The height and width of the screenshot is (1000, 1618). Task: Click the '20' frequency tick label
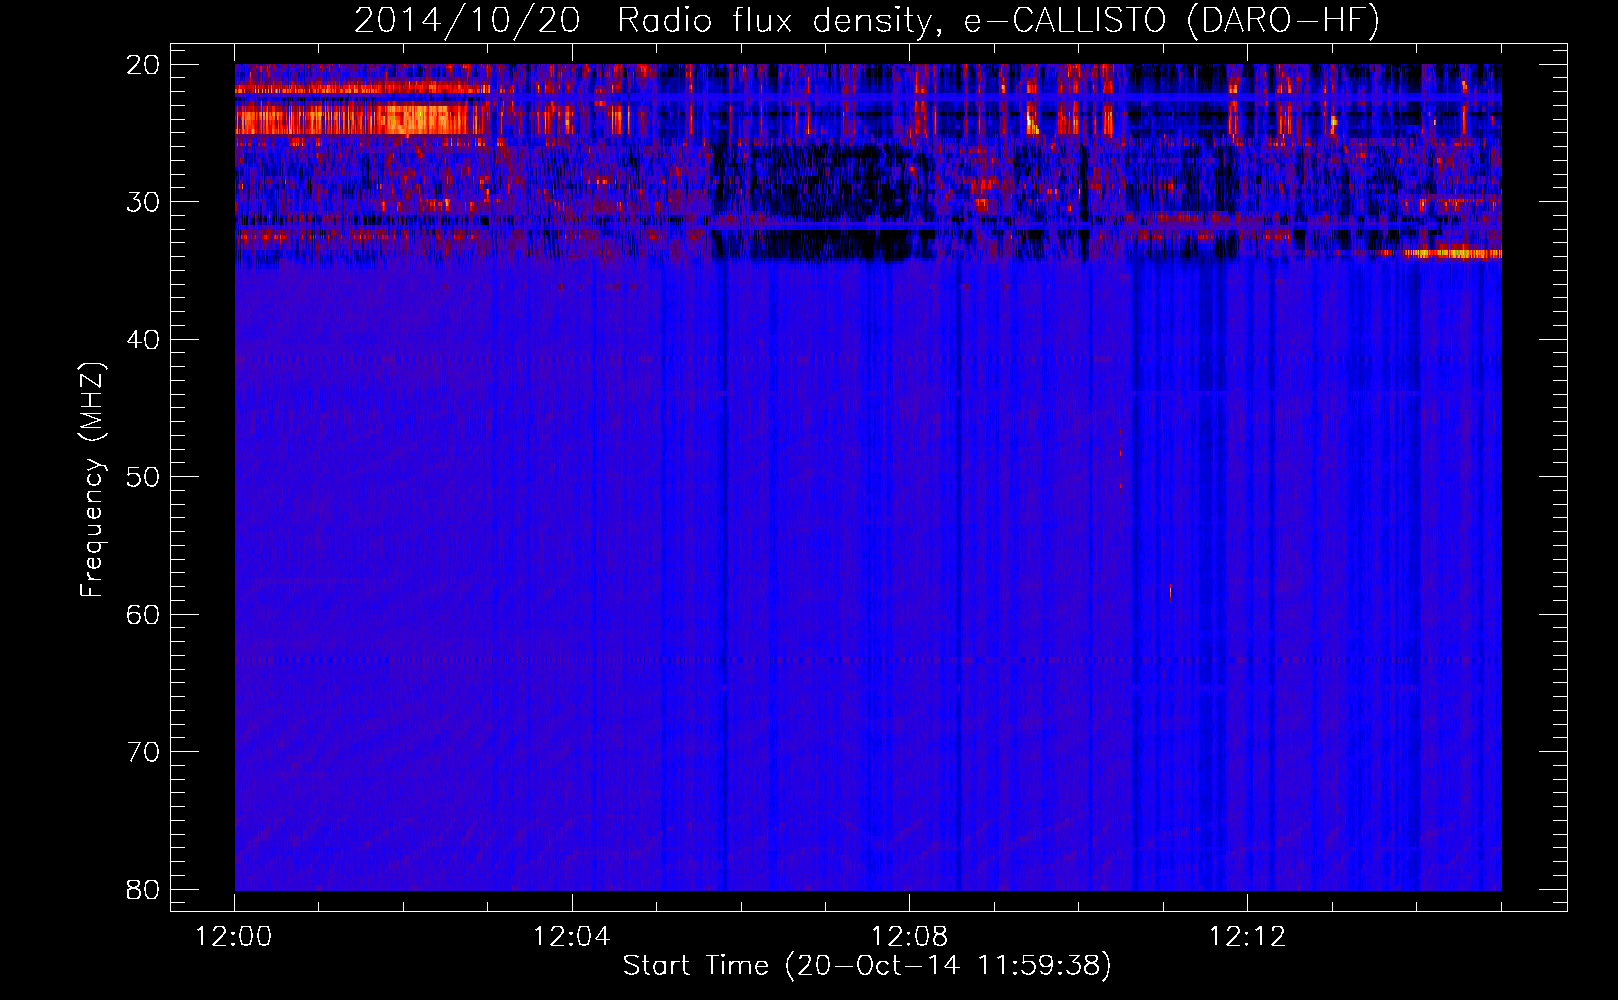[143, 65]
